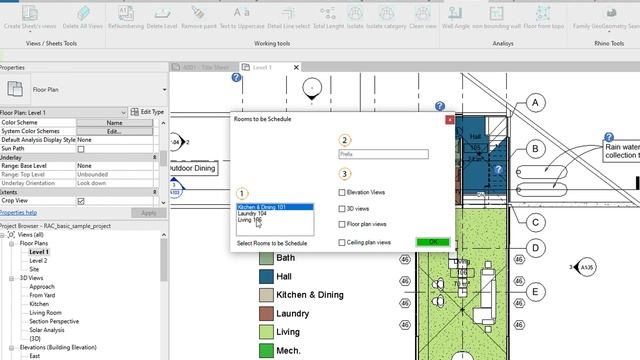The image size is (640, 360).
Task: Run the Delete All Views tool
Action: [83, 18]
